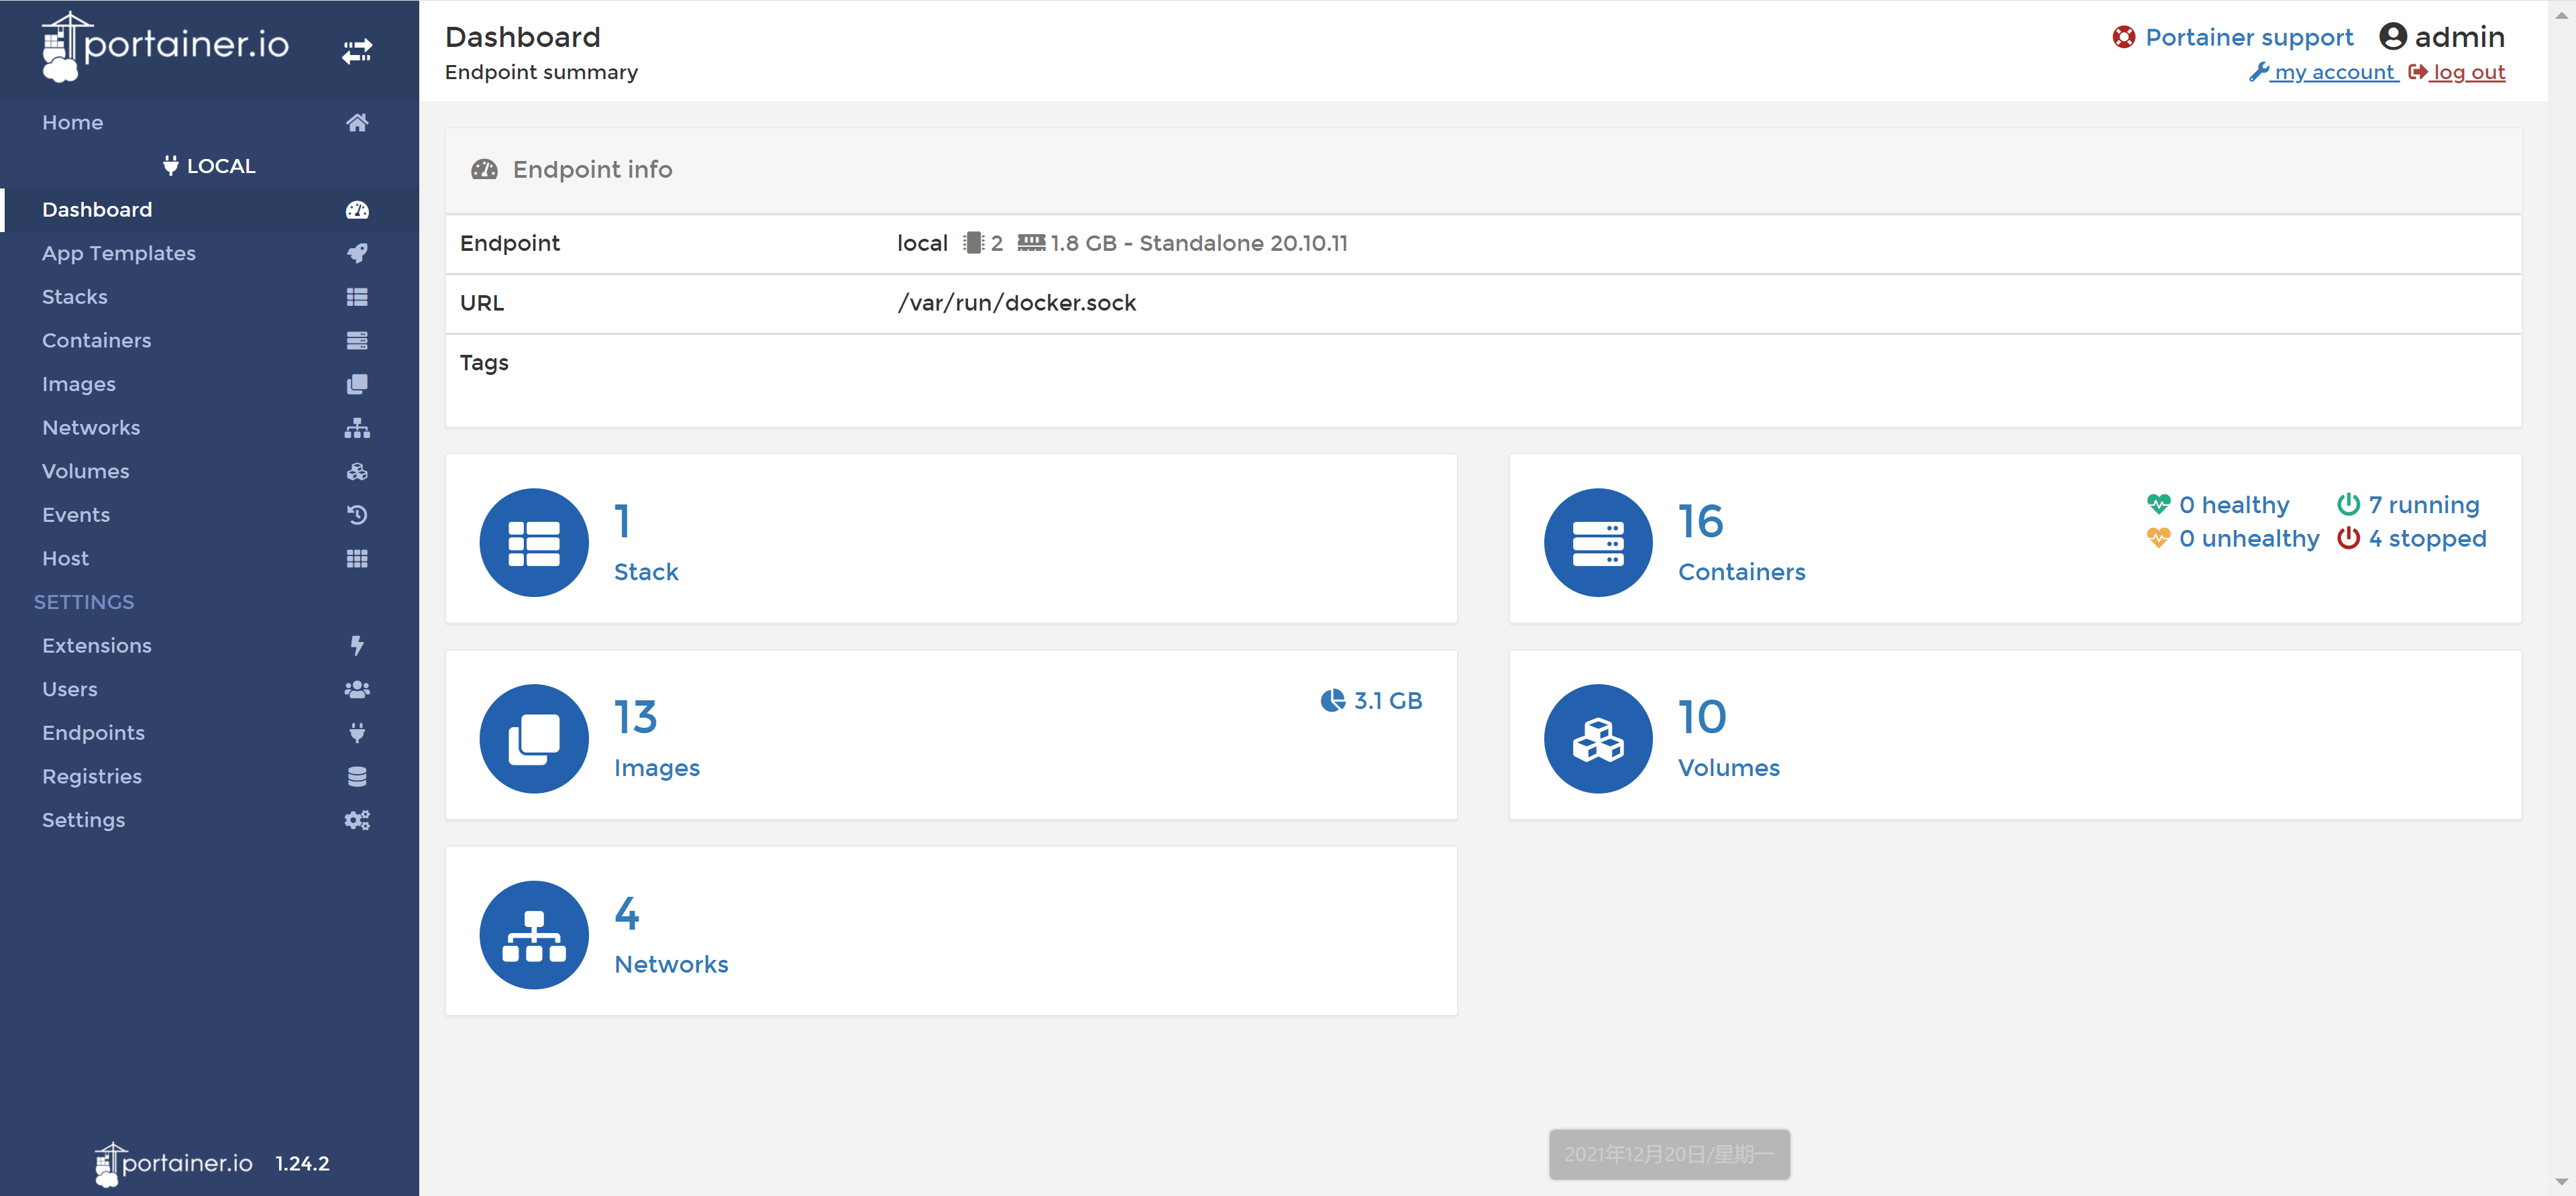Viewport: 2576px width, 1196px height.
Task: Open the Users settings page
Action: (70, 690)
